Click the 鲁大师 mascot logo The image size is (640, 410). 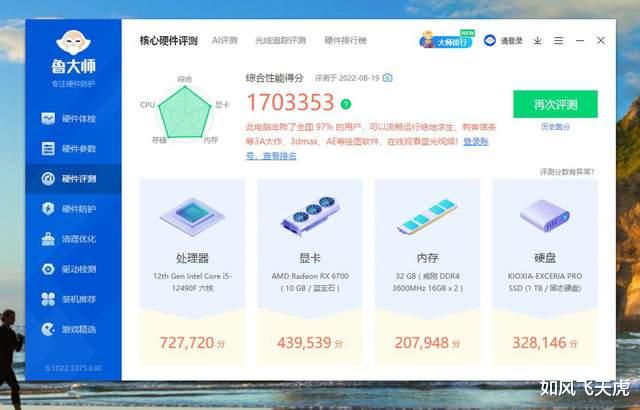[x=73, y=42]
